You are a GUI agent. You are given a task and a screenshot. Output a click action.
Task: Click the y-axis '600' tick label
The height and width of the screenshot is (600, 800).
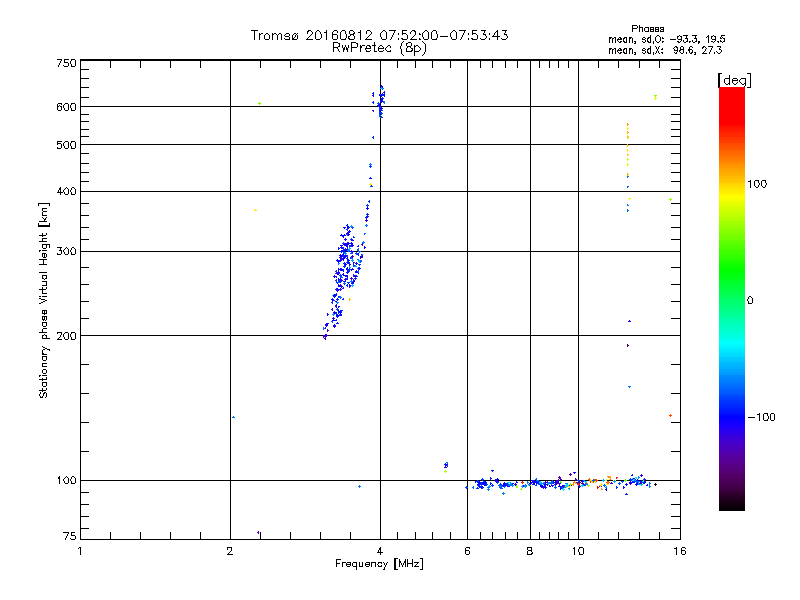66,107
